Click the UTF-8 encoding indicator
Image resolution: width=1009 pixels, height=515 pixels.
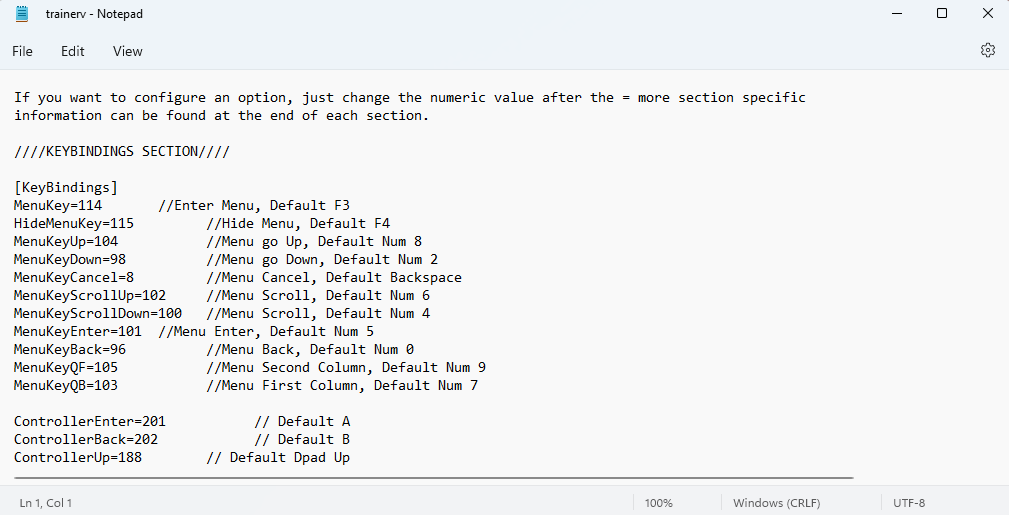click(909, 503)
